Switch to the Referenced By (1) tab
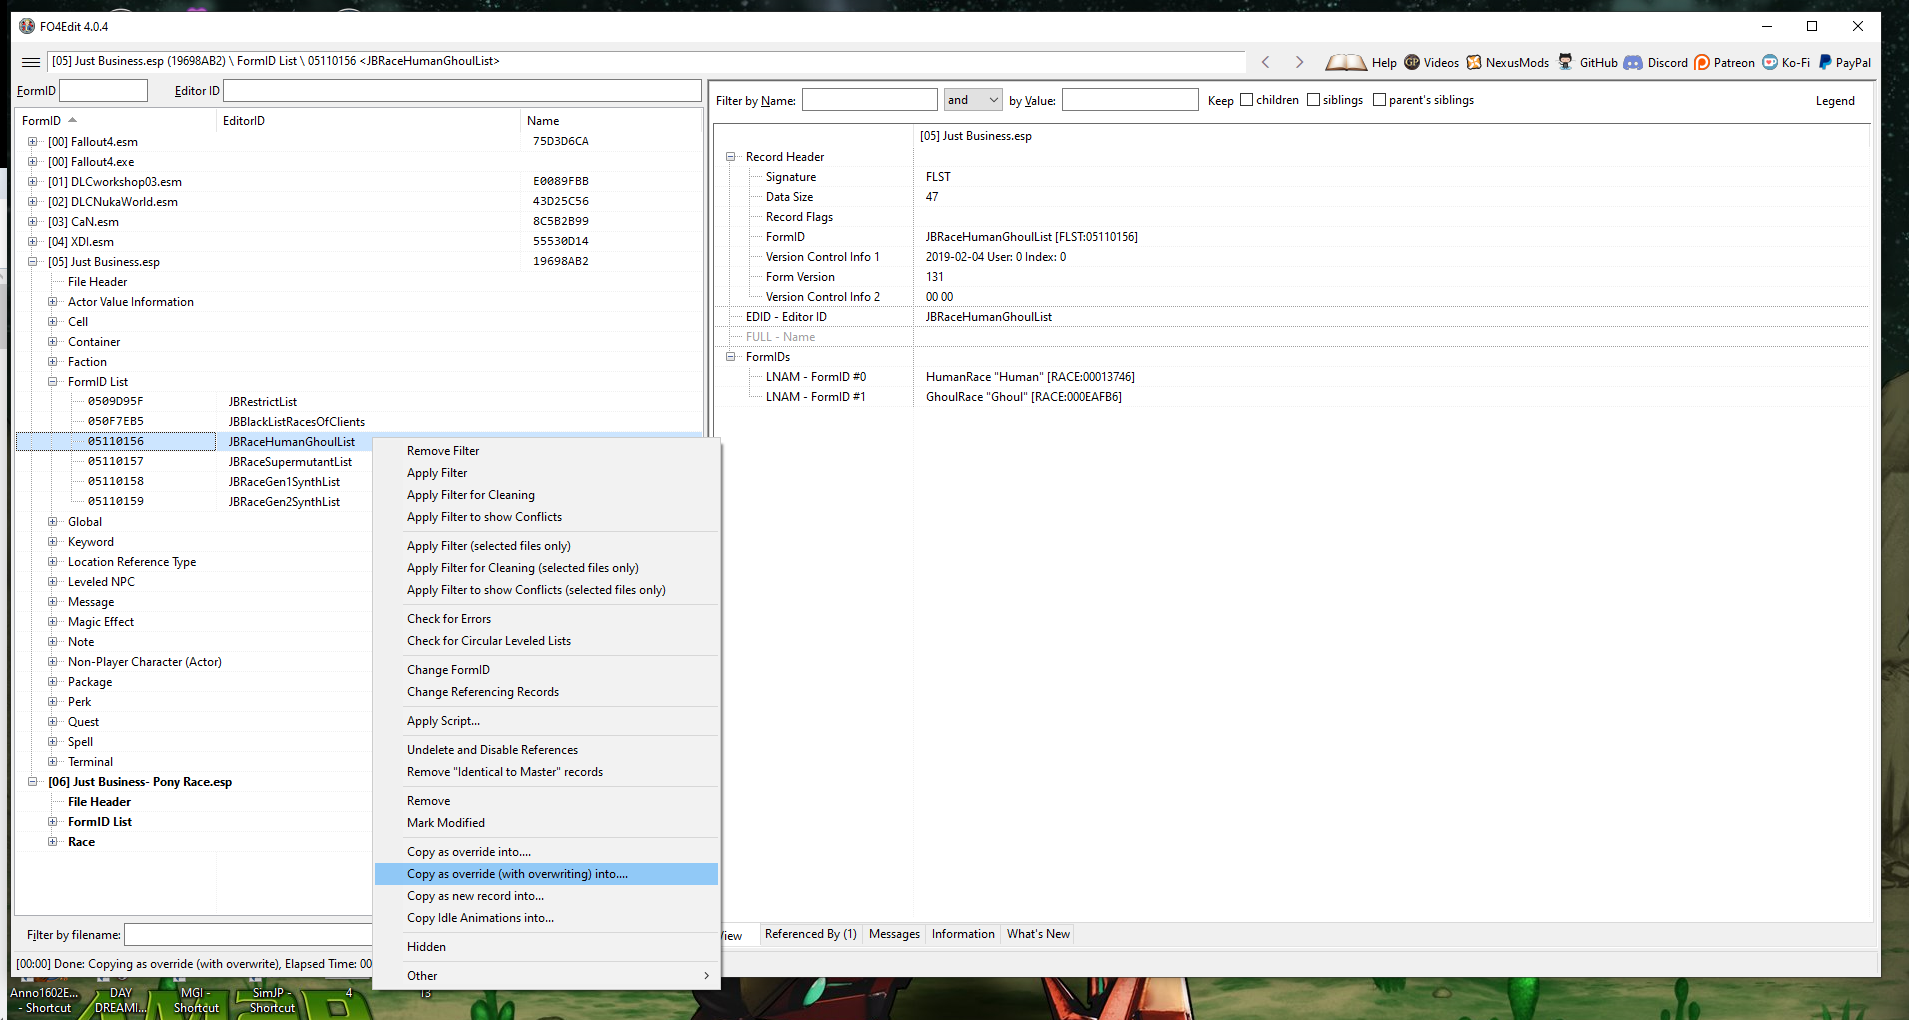1909x1020 pixels. point(811,934)
